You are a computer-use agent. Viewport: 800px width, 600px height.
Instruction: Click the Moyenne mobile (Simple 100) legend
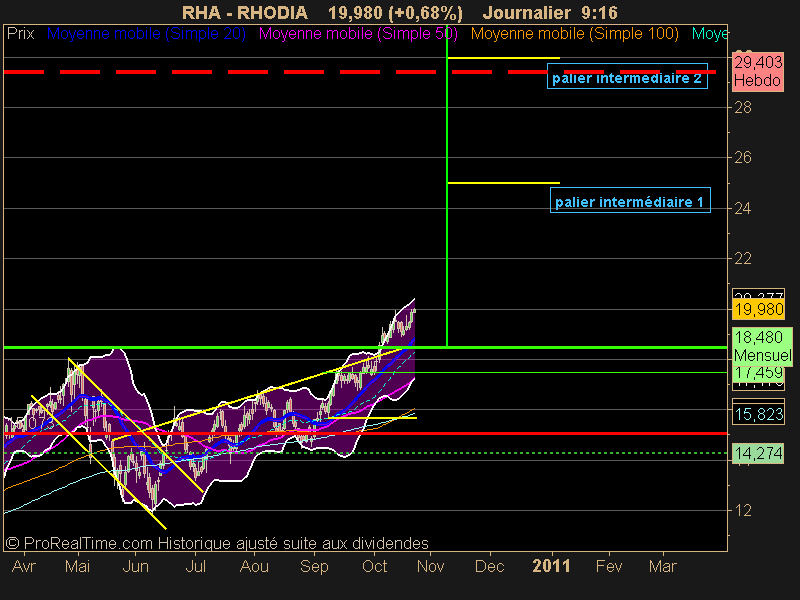575,34
